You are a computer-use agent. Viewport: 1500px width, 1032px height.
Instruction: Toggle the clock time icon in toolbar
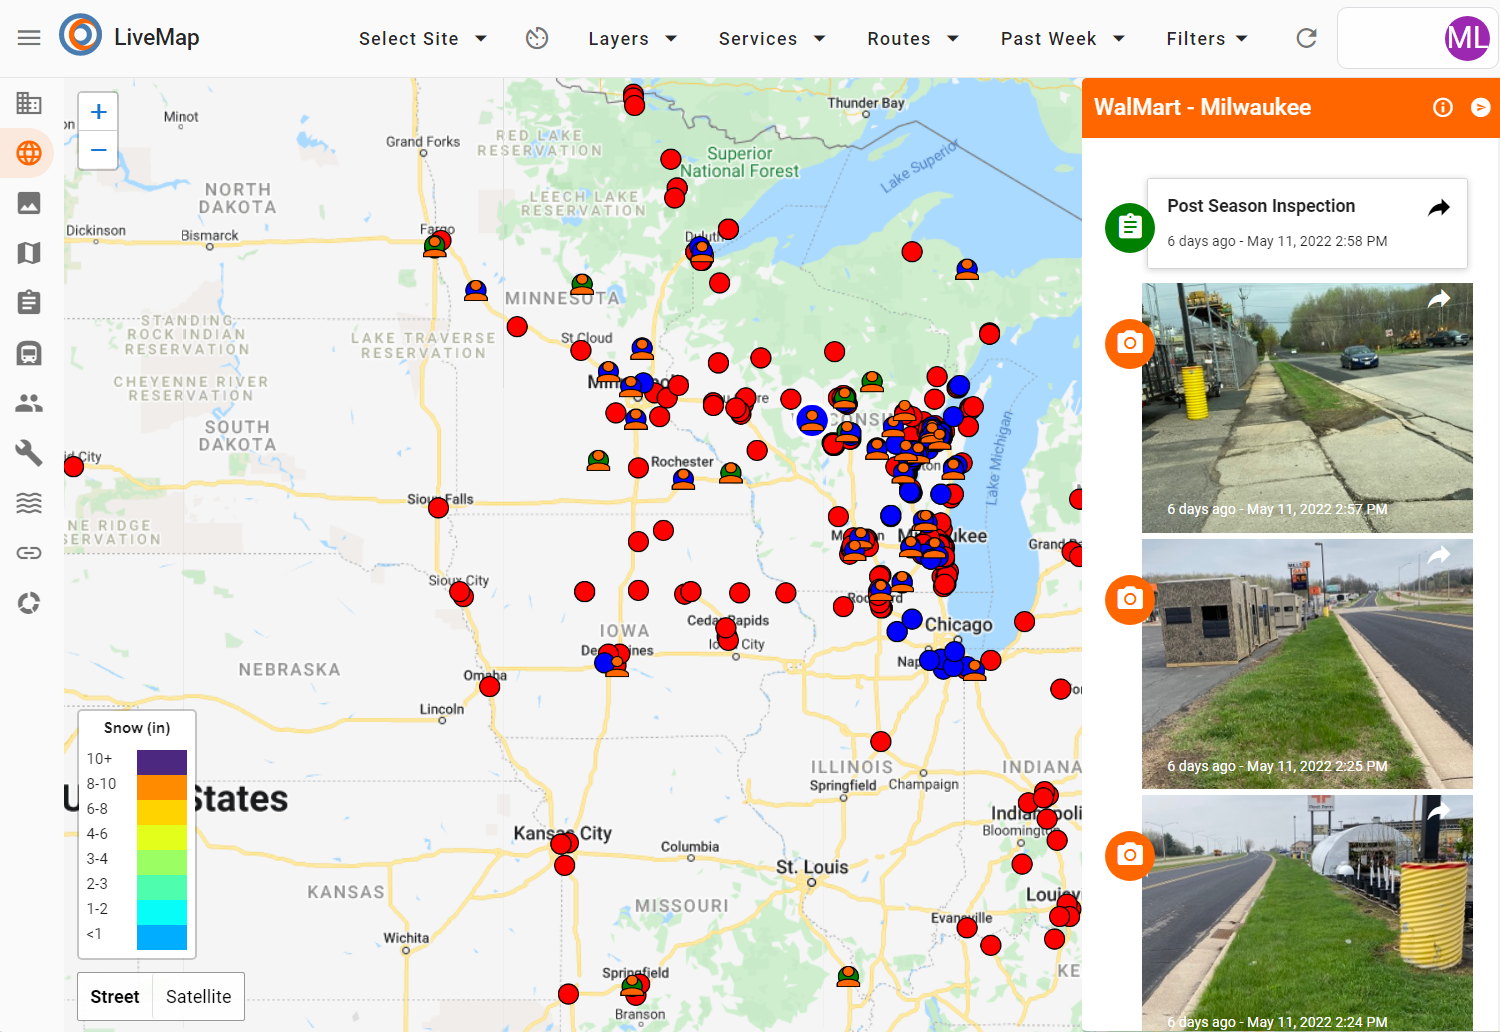(x=537, y=38)
